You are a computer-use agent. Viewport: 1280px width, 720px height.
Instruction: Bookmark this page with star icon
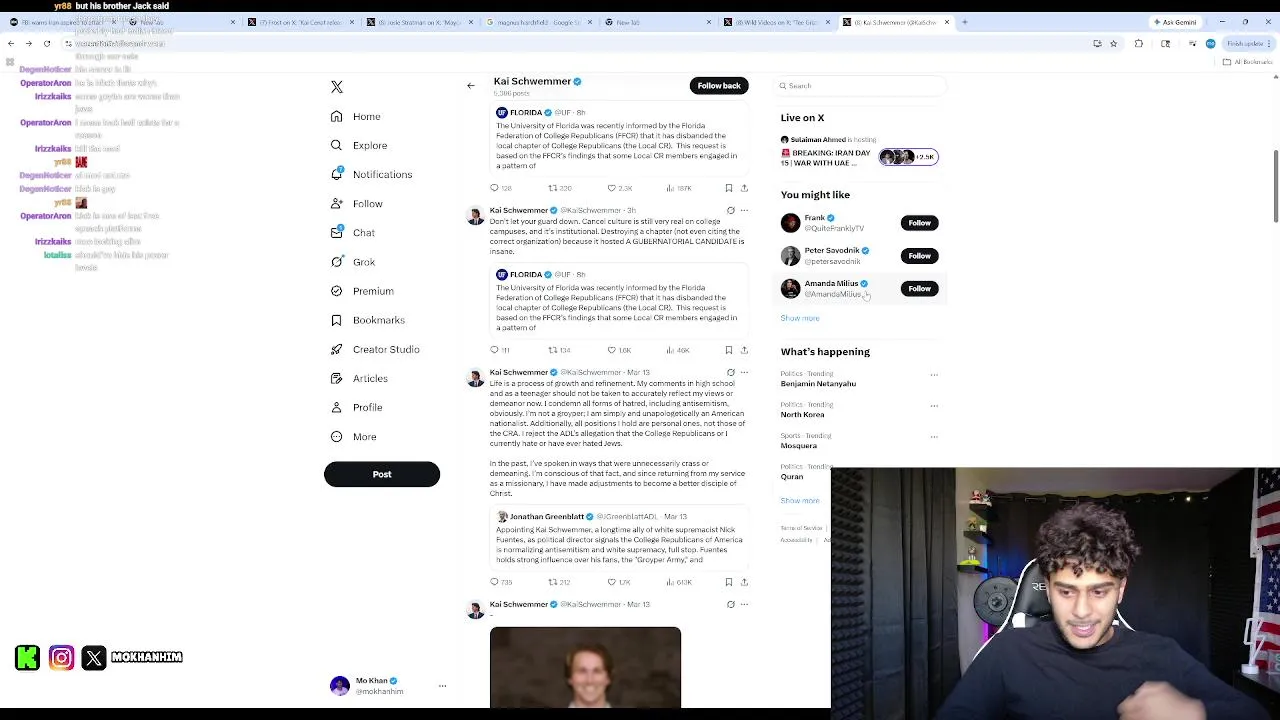pyautogui.click(x=1113, y=44)
